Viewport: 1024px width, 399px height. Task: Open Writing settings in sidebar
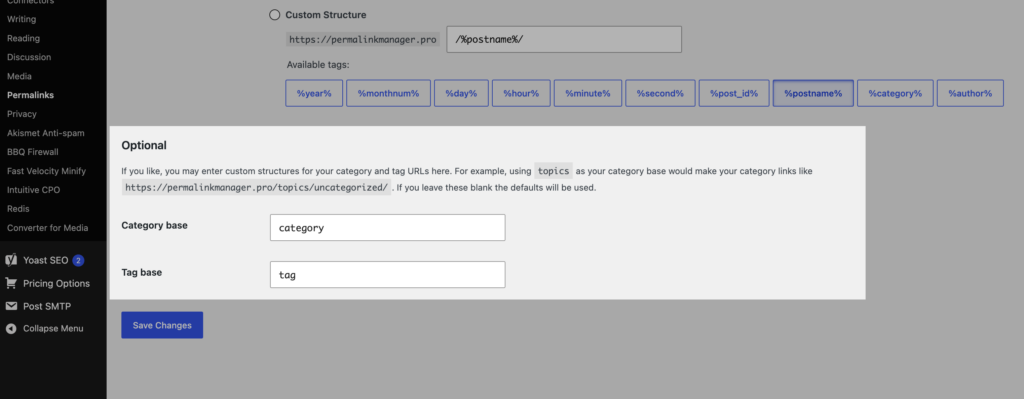22,19
